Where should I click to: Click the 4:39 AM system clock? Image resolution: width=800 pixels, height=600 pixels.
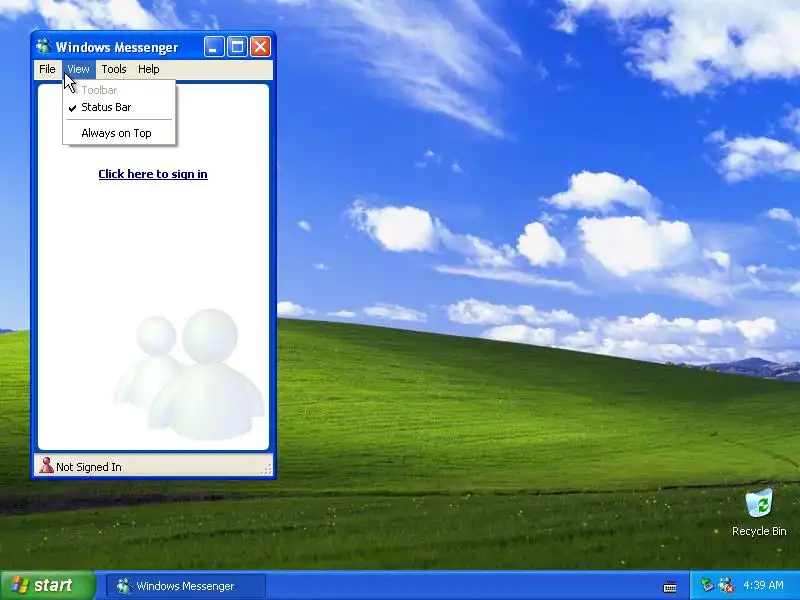pos(763,585)
